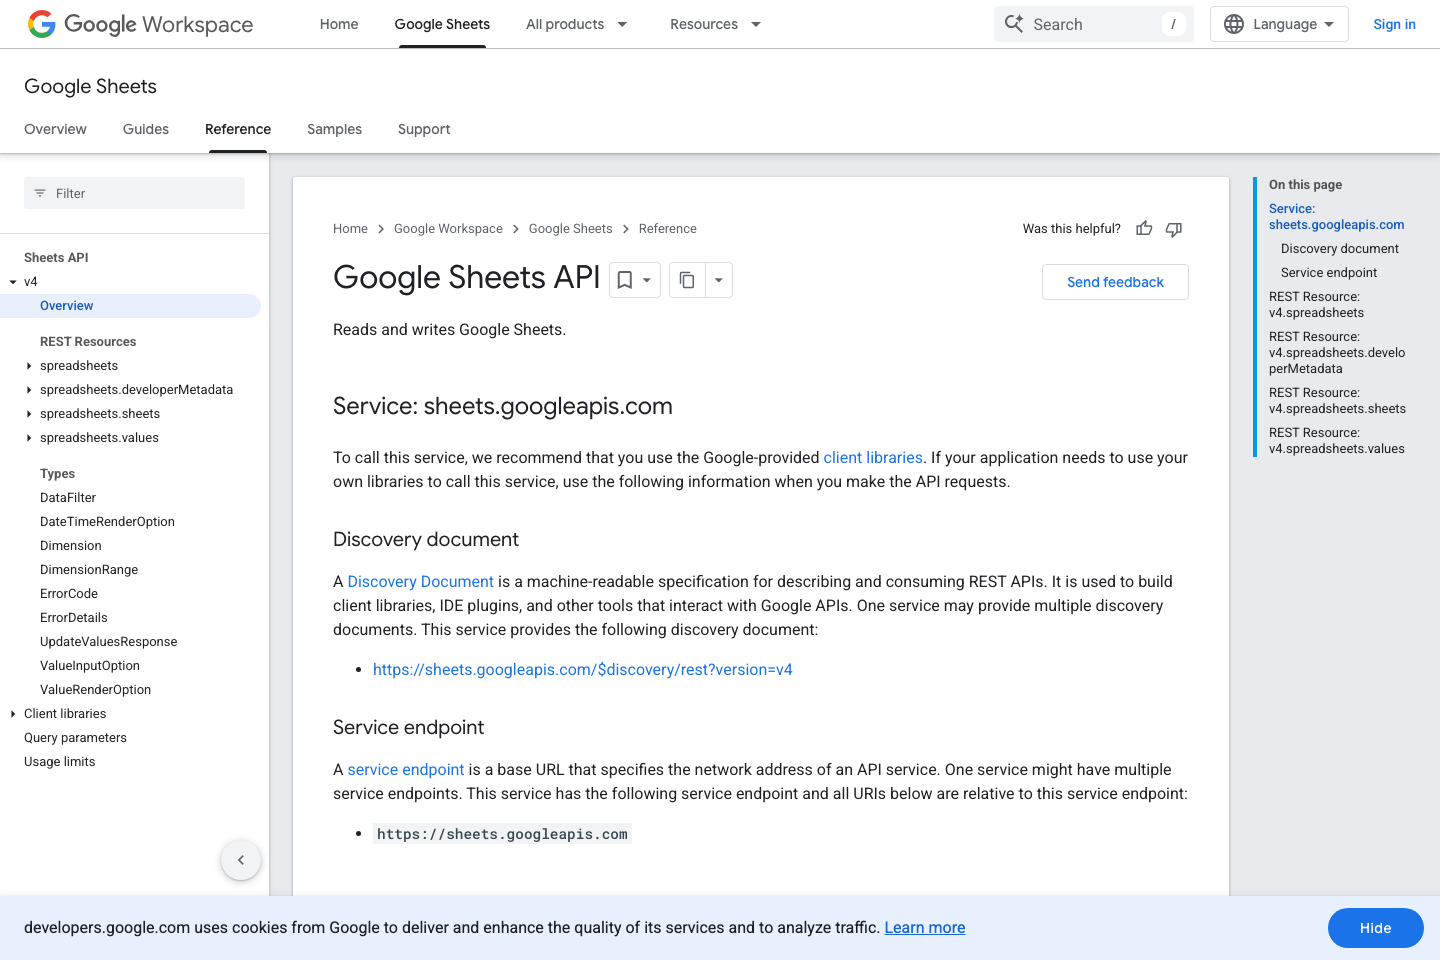Viewport: 1440px width, 960px height.
Task: Mark the page unhelpful with thumbs down
Action: click(x=1173, y=229)
